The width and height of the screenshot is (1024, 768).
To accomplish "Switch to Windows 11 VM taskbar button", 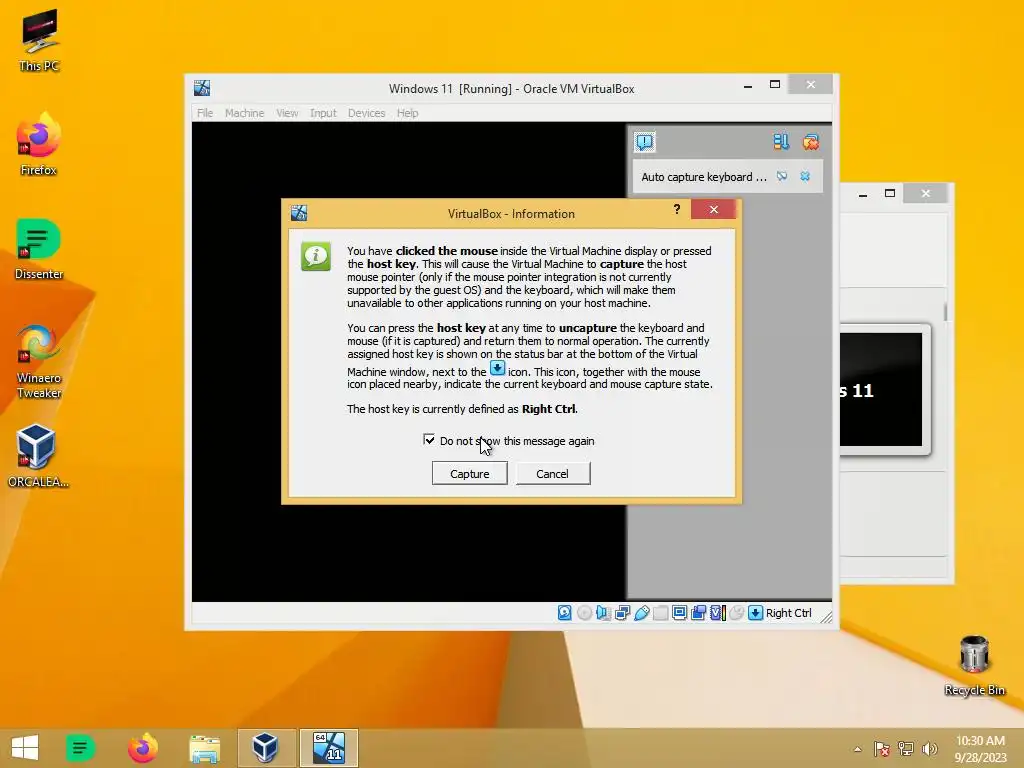I will pos(328,748).
